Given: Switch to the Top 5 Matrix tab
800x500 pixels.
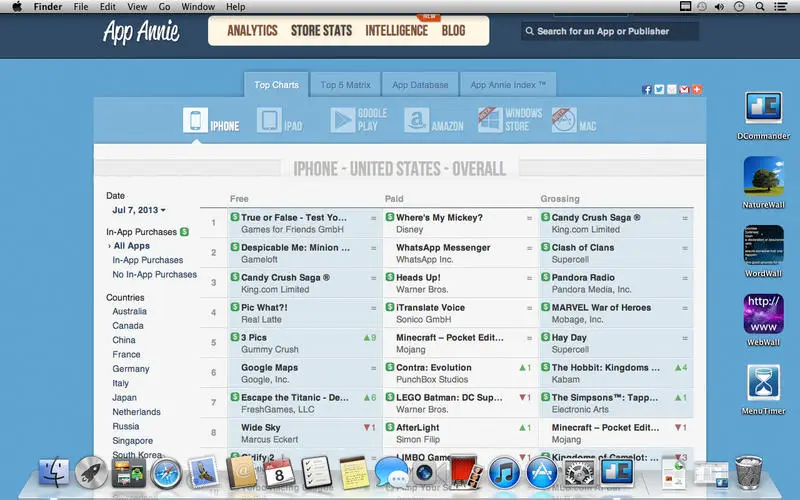Looking at the screenshot, I should (345, 85).
